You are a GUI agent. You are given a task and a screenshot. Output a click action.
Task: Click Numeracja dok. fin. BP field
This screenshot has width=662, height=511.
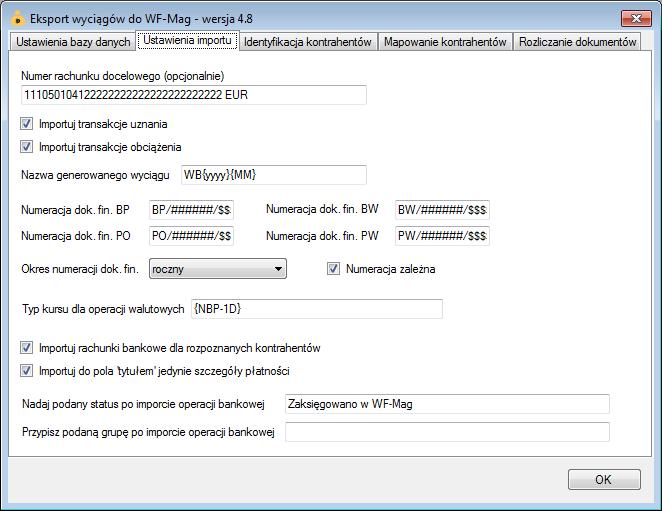click(x=191, y=210)
